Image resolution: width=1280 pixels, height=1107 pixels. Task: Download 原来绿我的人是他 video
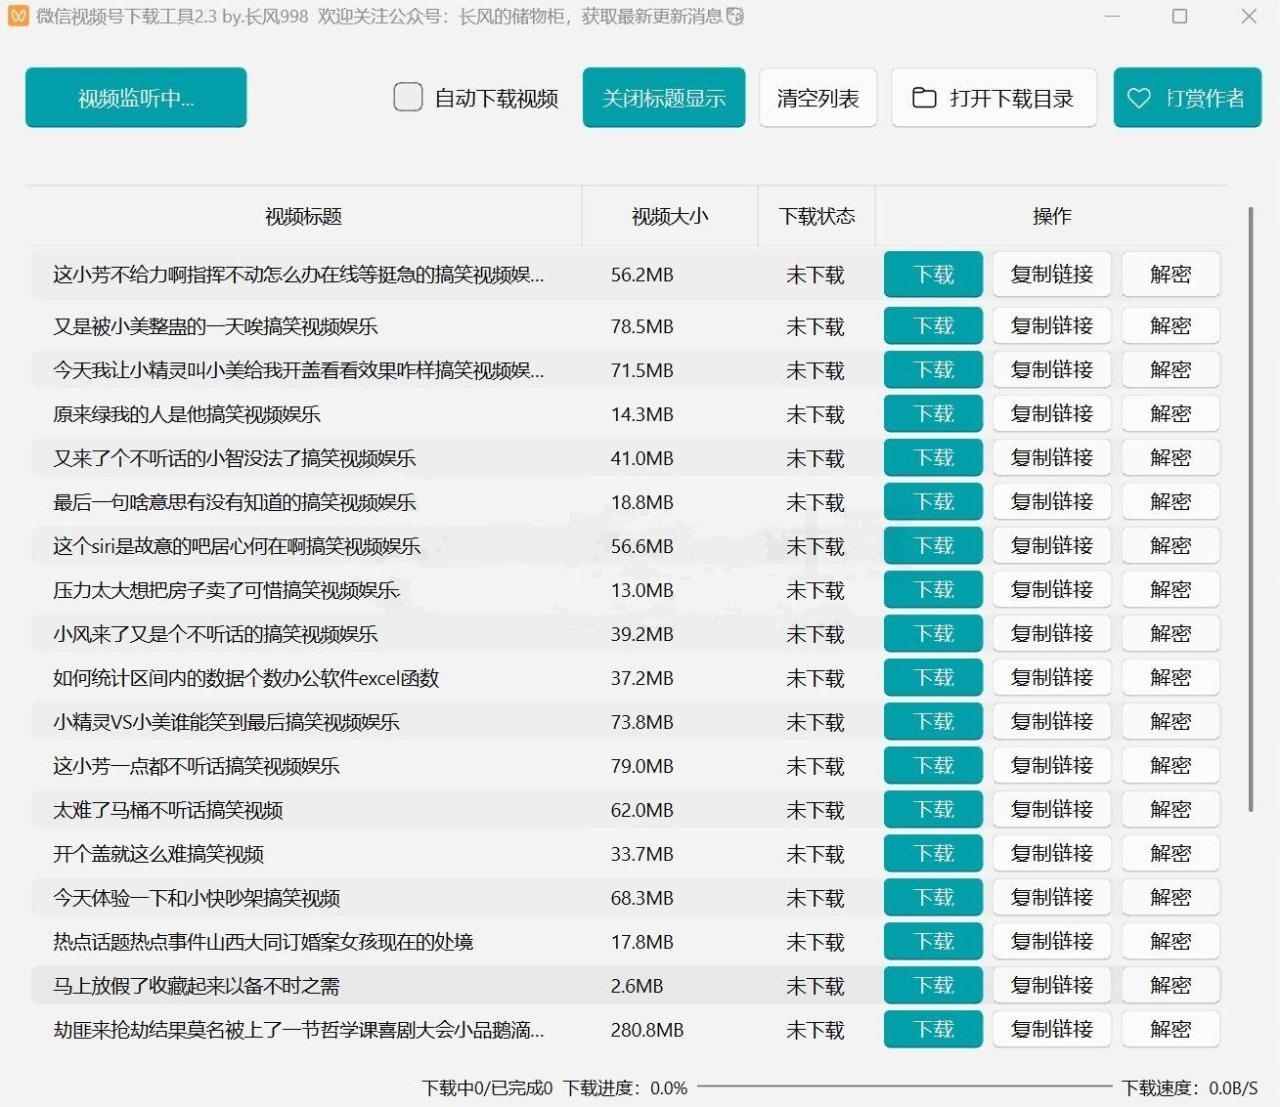pos(933,414)
